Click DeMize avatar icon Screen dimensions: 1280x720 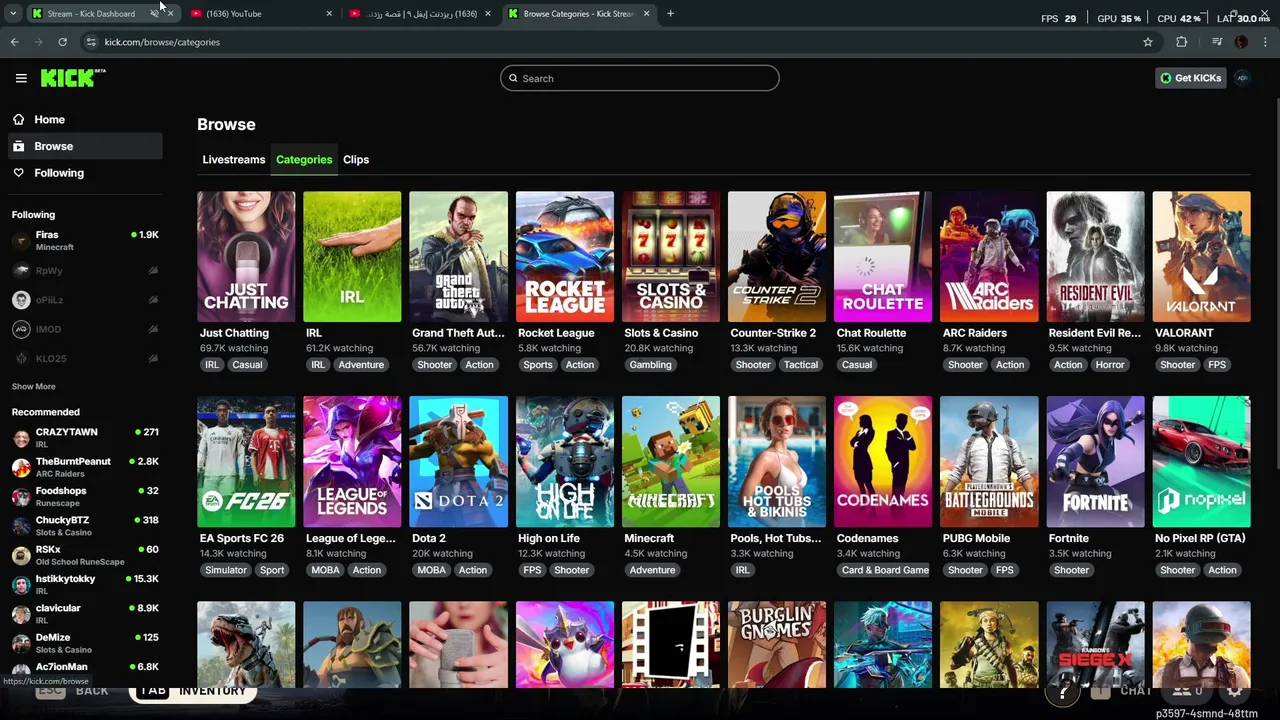[x=21, y=644]
